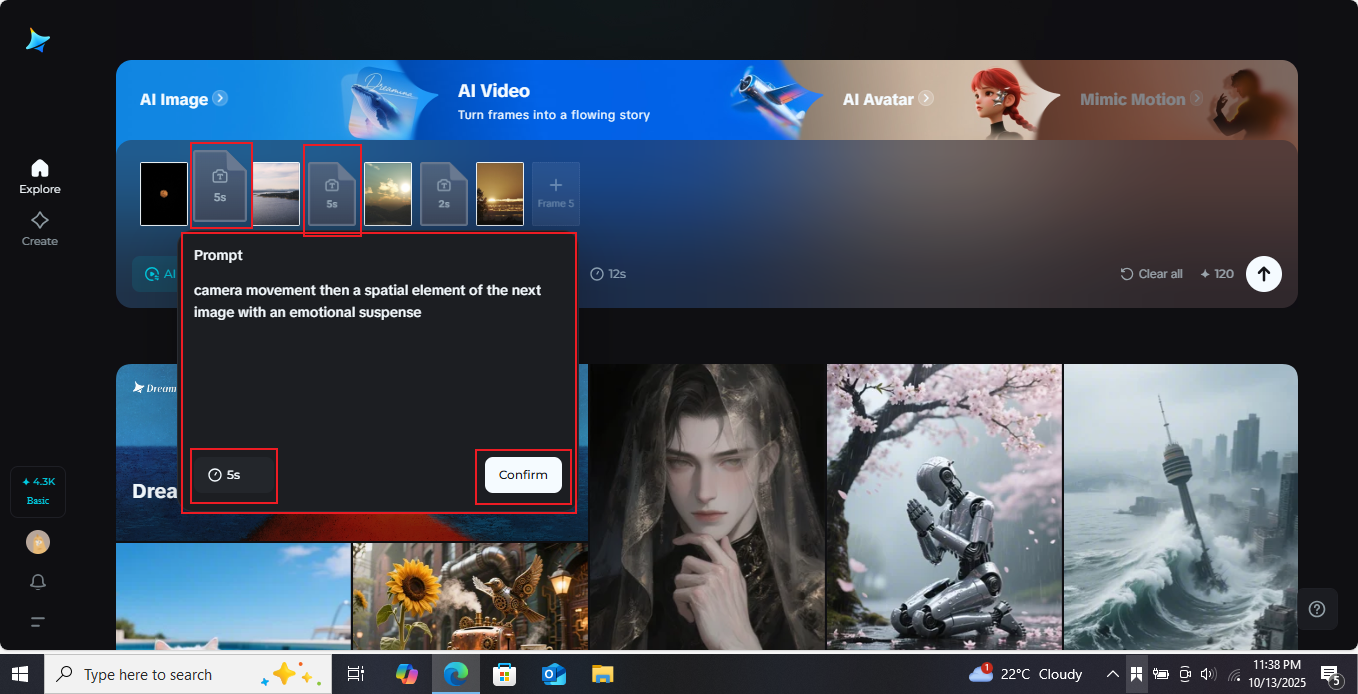Open File Explorer from the taskbar

[x=601, y=674]
